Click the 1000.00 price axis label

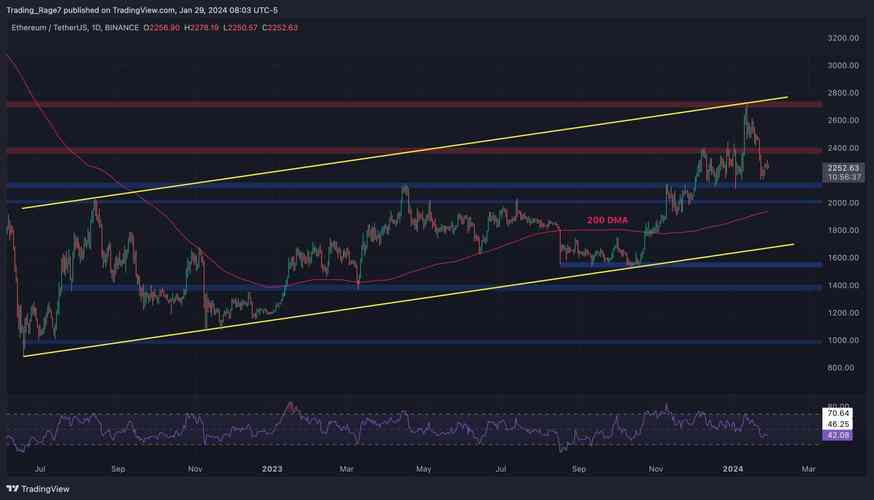coord(843,340)
